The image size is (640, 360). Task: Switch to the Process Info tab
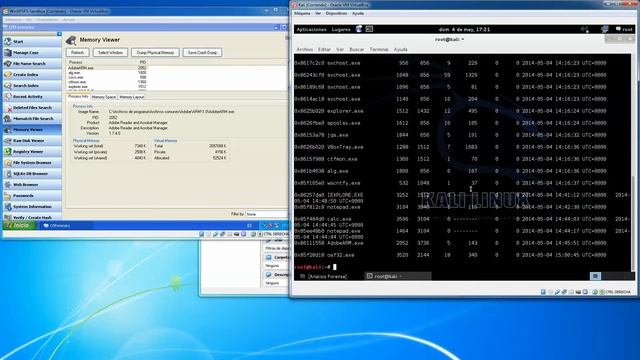pyautogui.click(x=78, y=97)
